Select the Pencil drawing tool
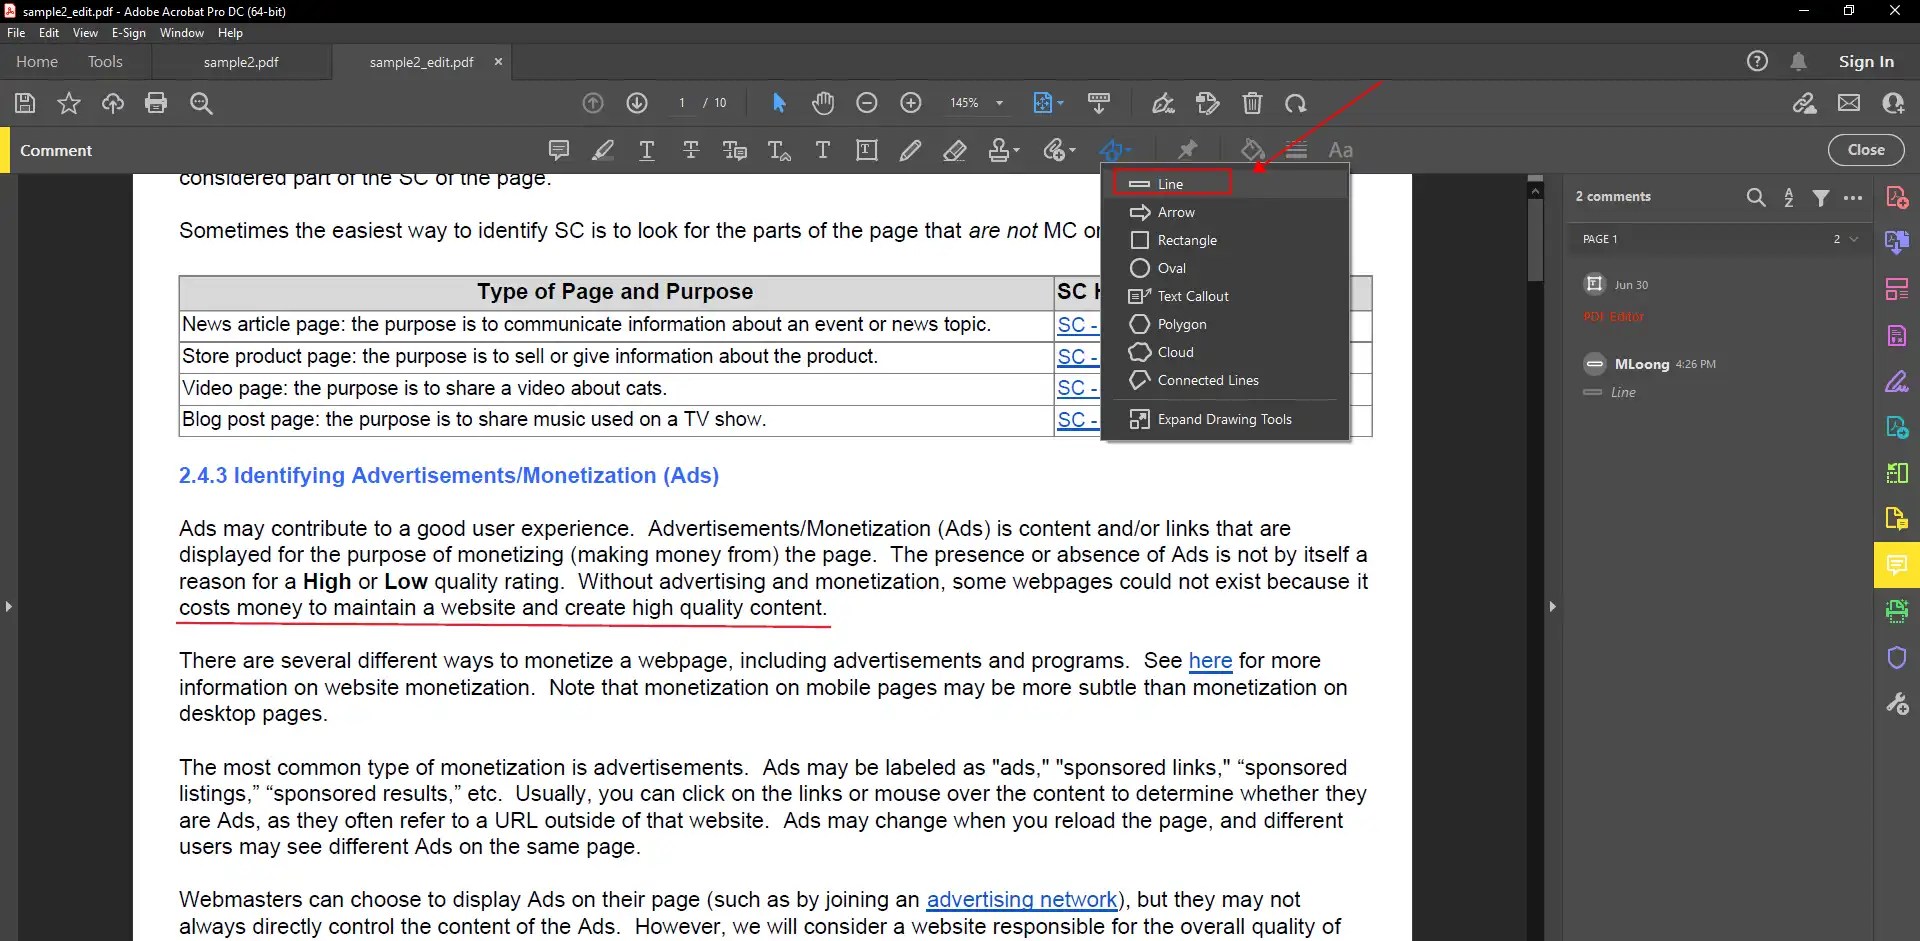The image size is (1920, 941). click(911, 150)
